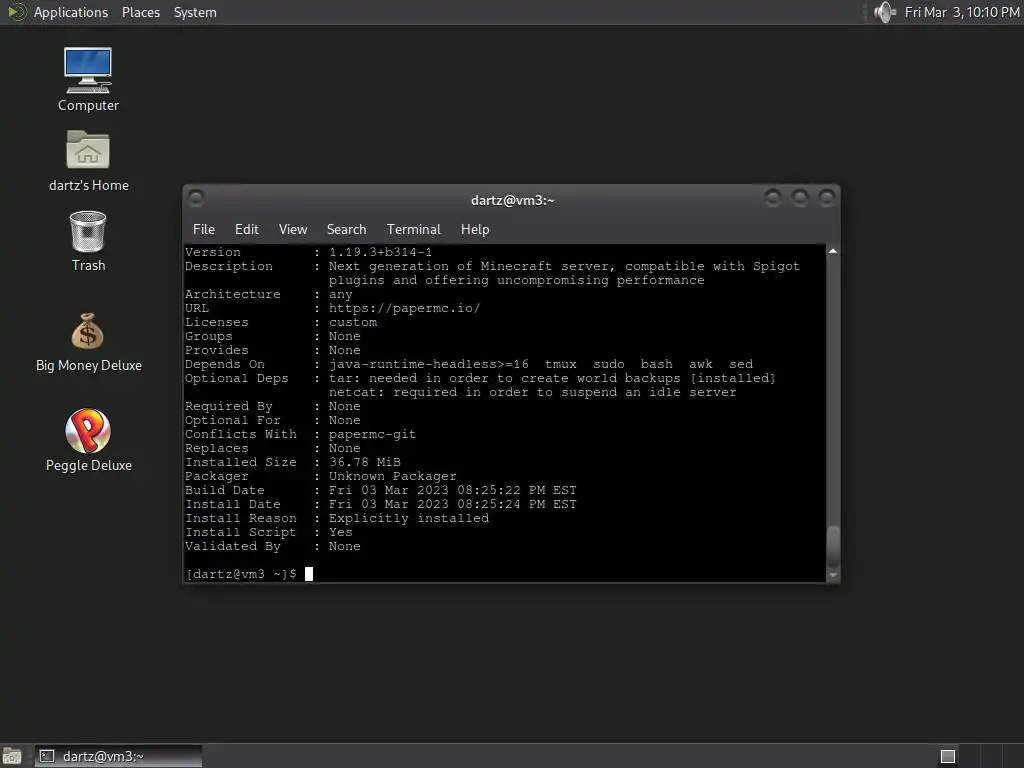The image size is (1024, 768).
Task: Click the terminal title dartz@vm3:~
Action: point(513,200)
